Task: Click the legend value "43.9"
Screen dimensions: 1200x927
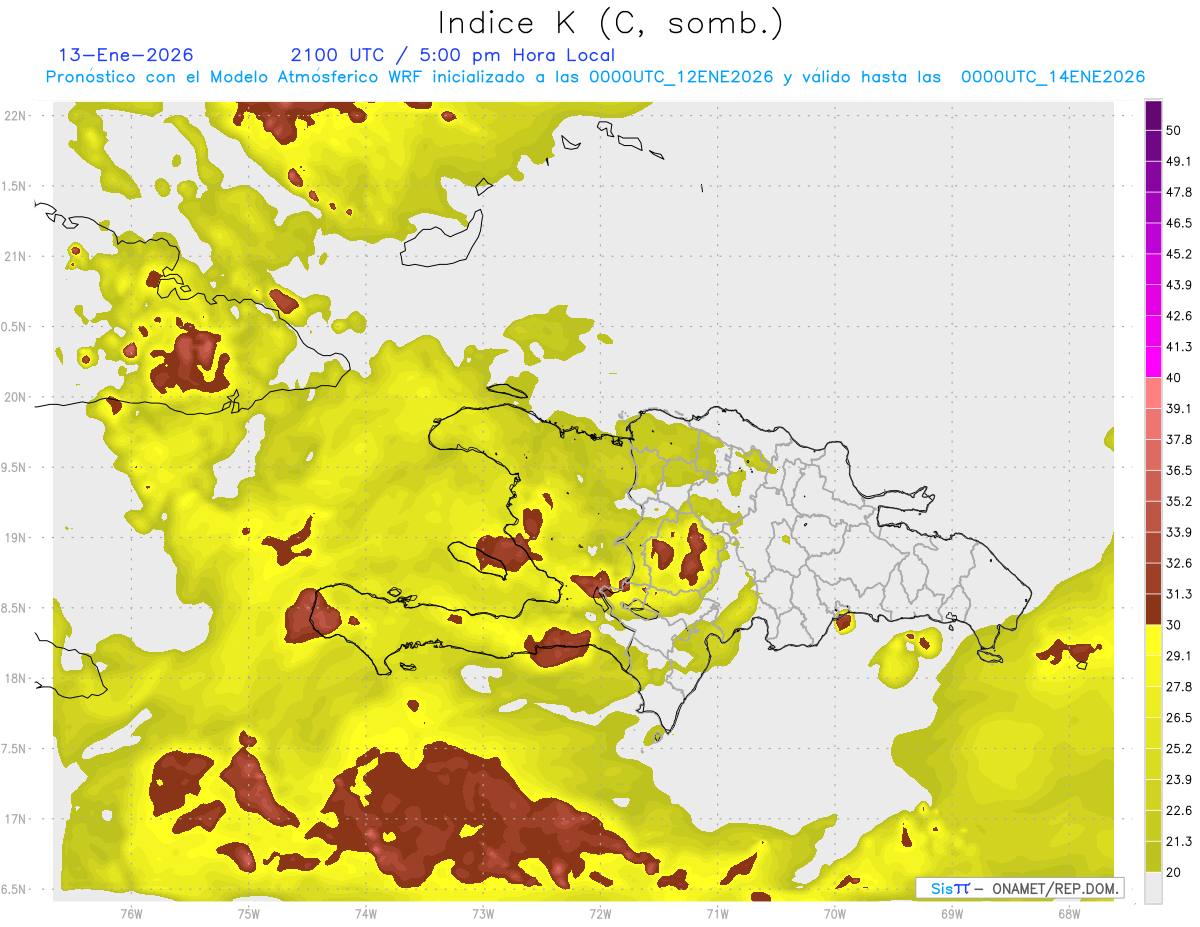Action: point(1179,285)
